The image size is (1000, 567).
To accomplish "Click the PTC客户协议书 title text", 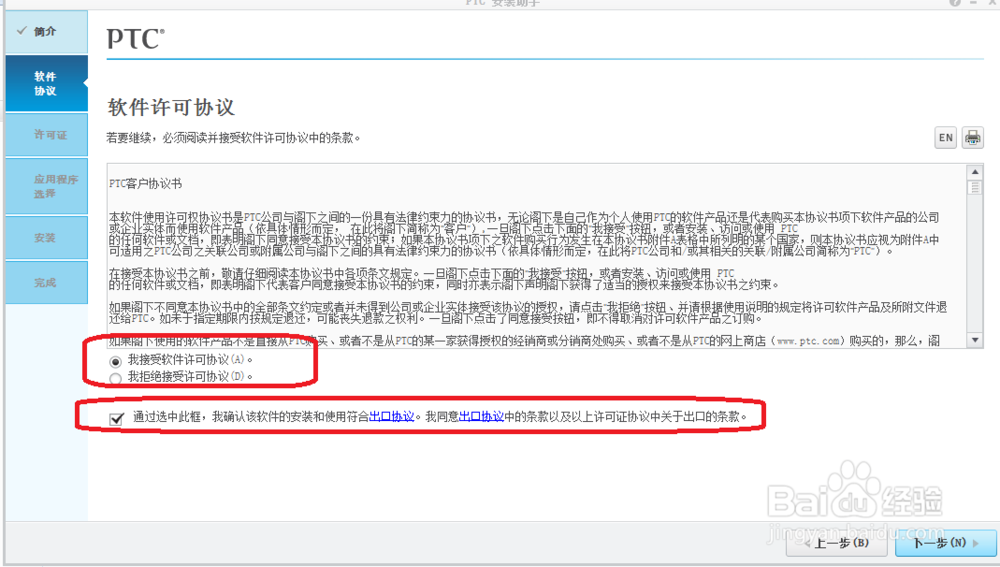I will [145, 184].
